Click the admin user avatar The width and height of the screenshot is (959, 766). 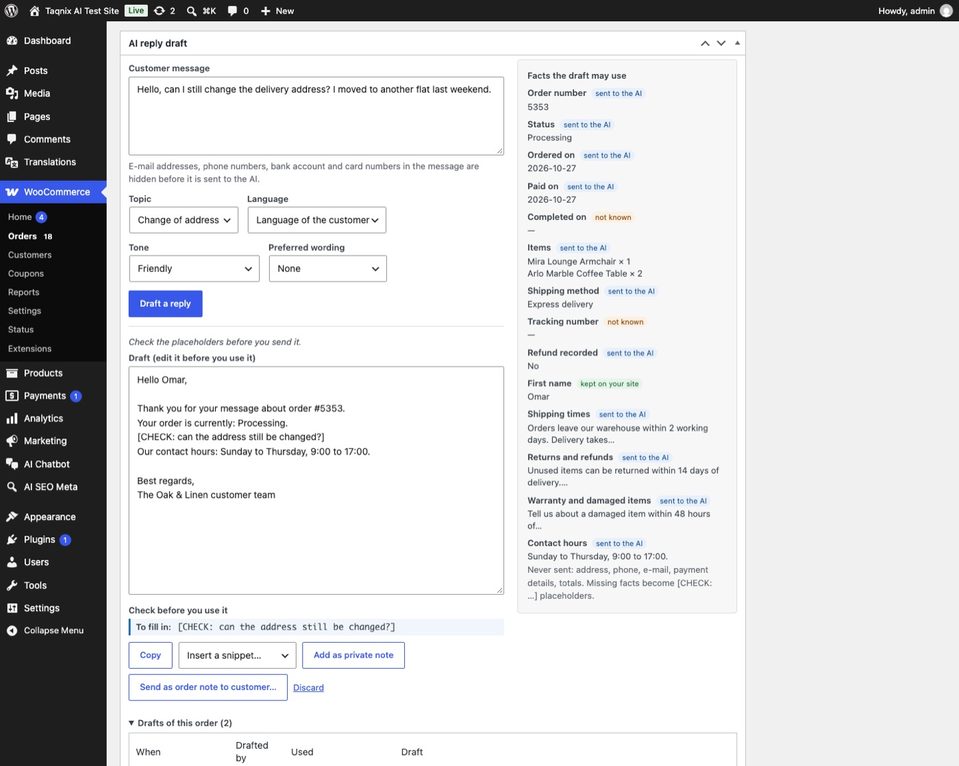(946, 11)
